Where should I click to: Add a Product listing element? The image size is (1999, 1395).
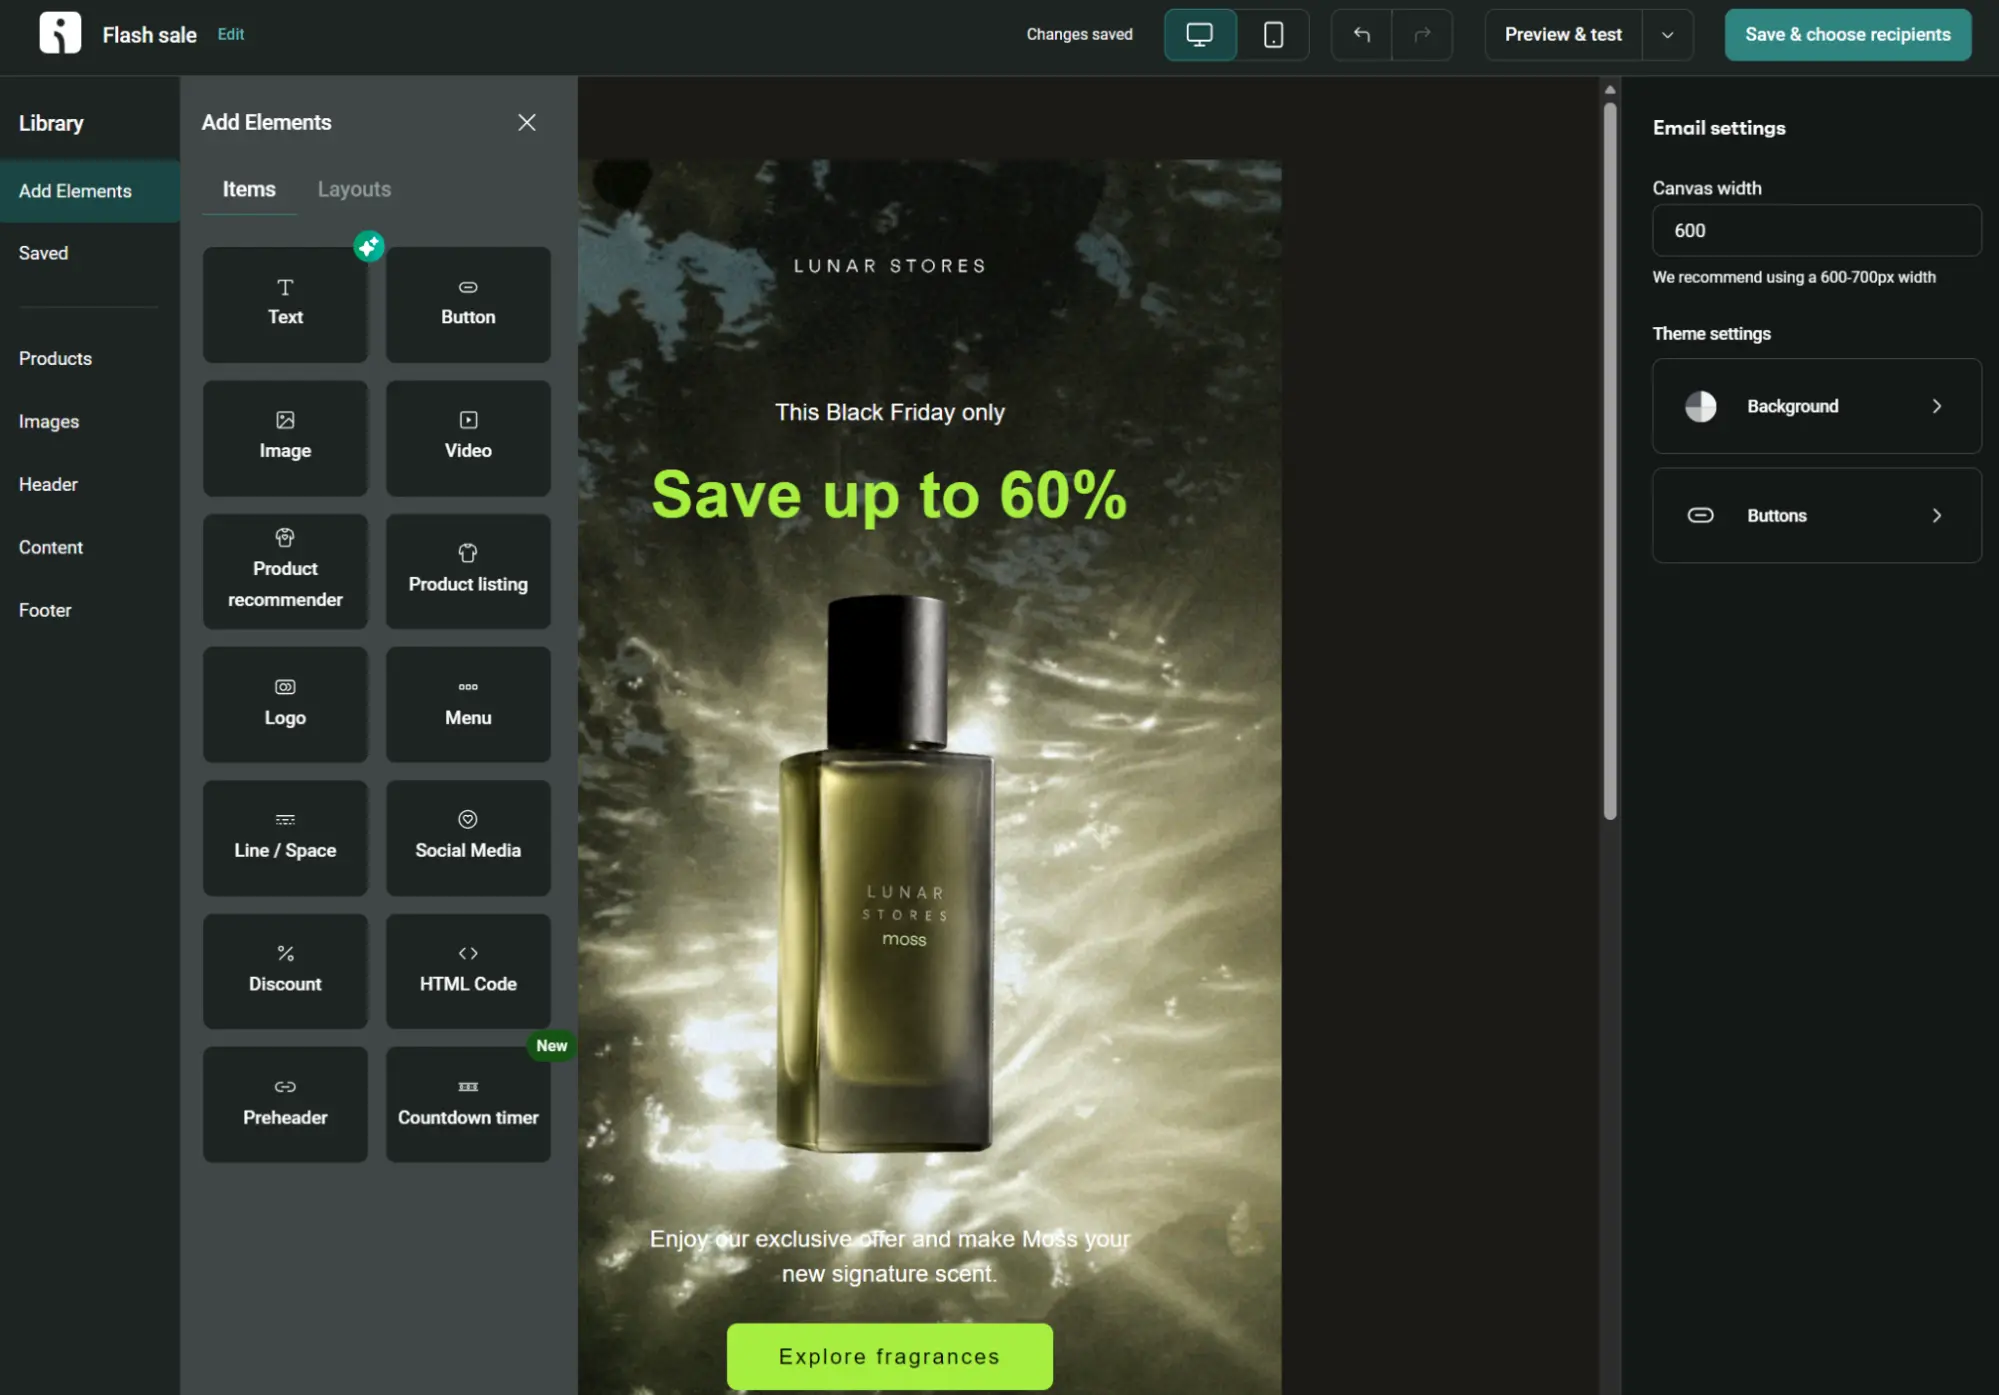(468, 571)
